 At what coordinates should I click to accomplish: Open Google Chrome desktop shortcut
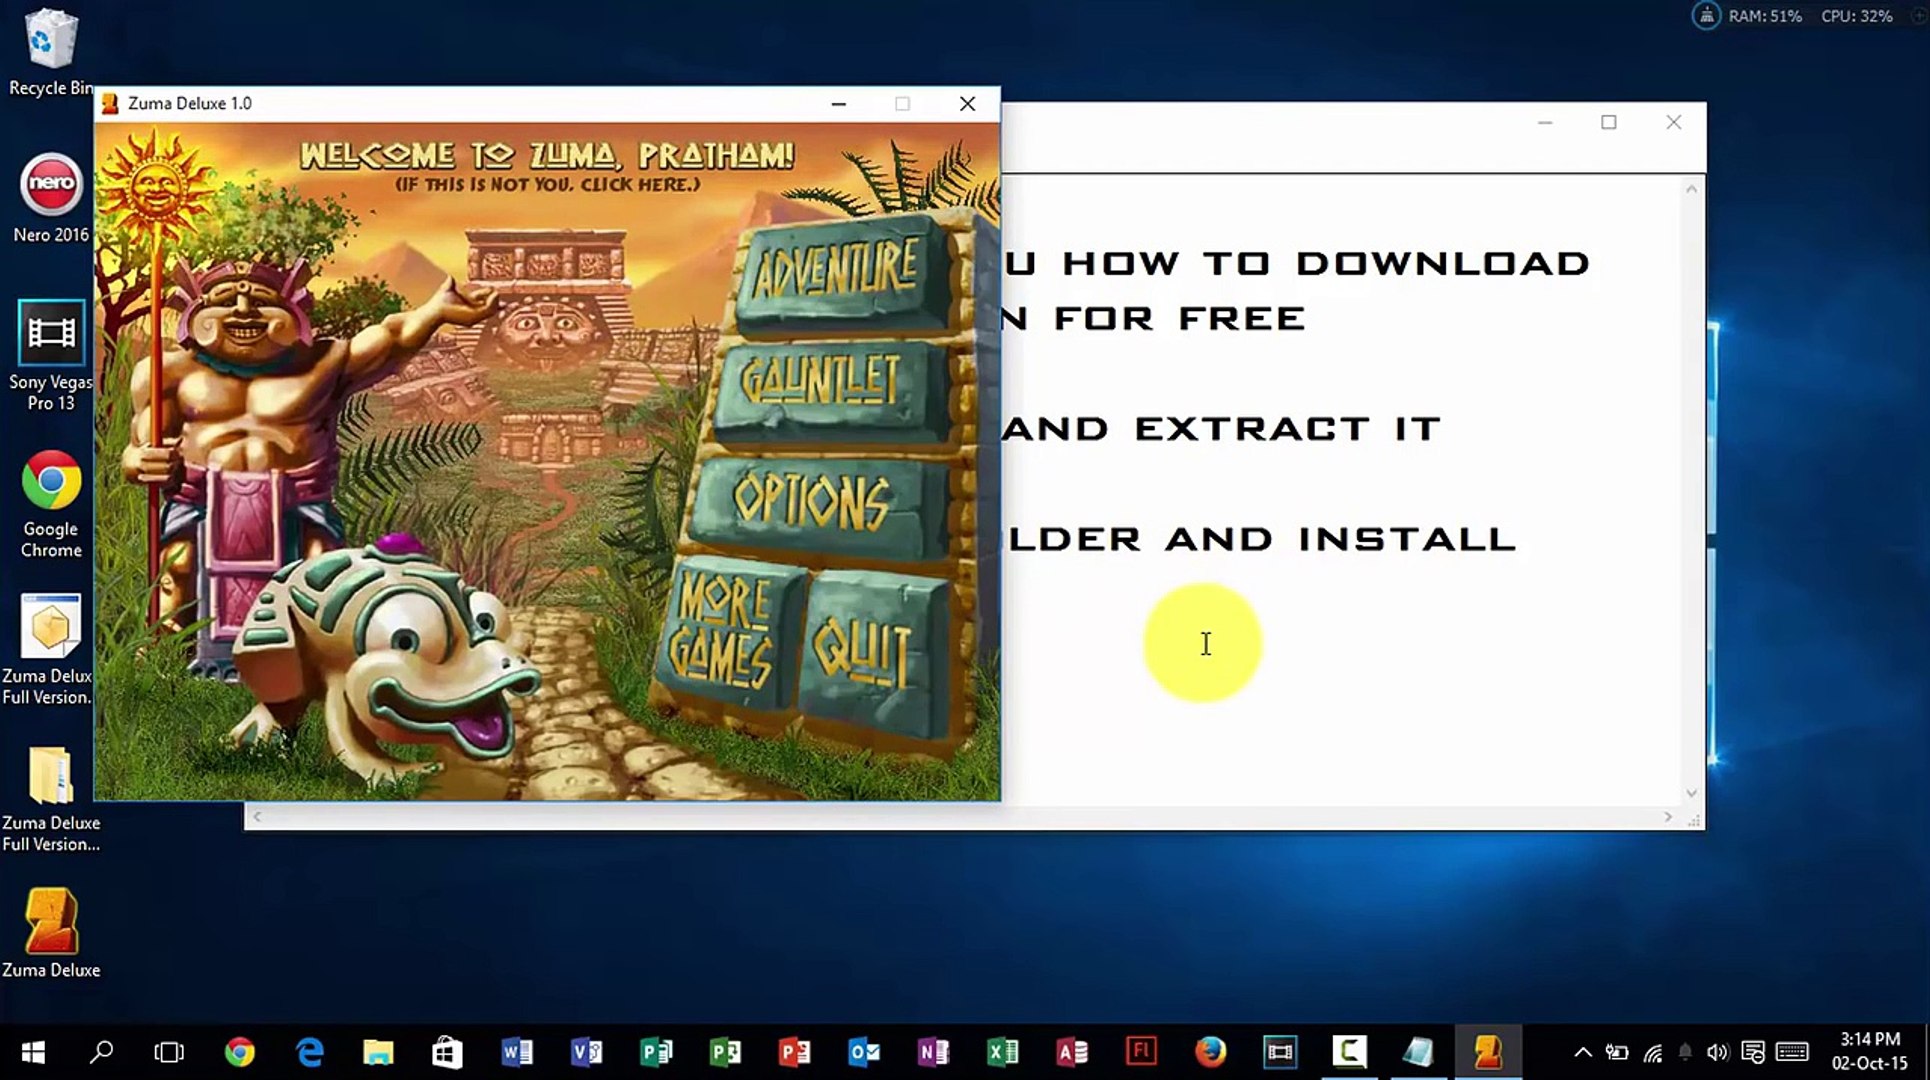(51, 482)
